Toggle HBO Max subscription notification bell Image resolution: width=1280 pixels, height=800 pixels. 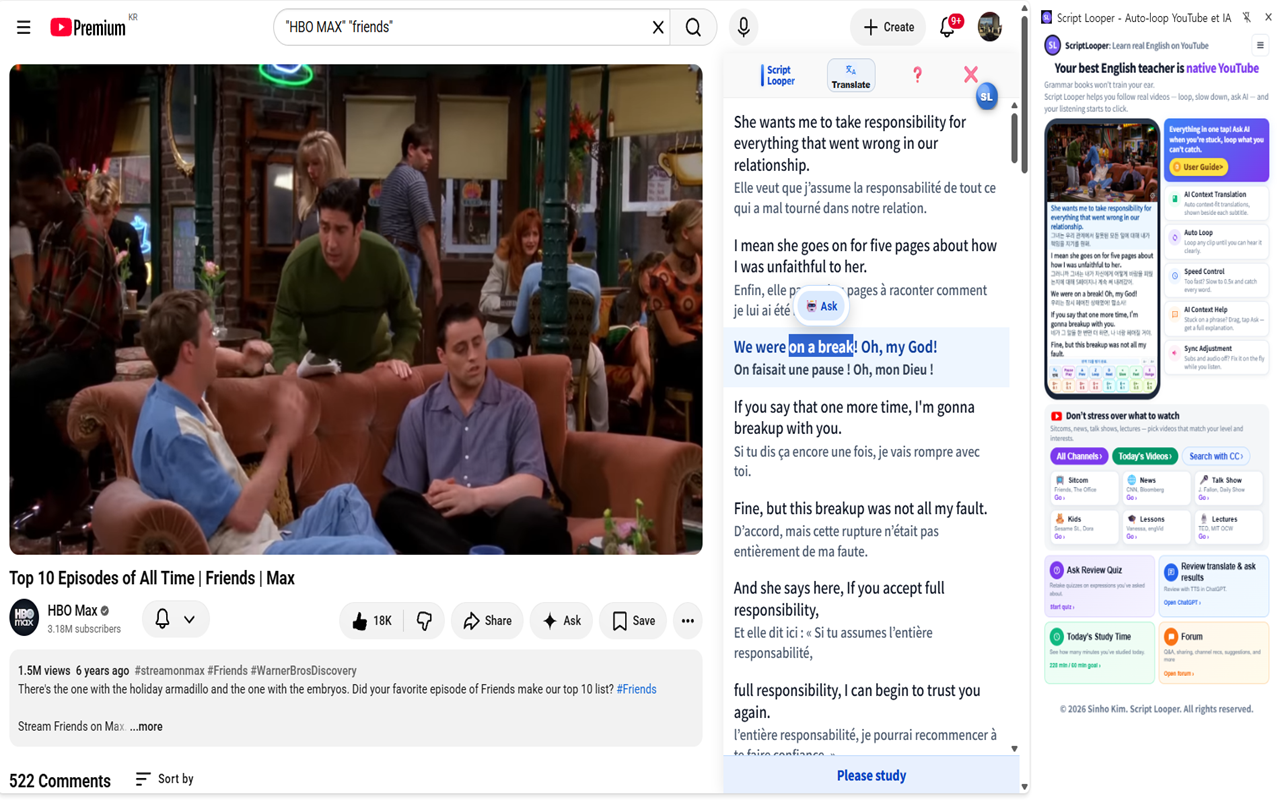pos(175,620)
